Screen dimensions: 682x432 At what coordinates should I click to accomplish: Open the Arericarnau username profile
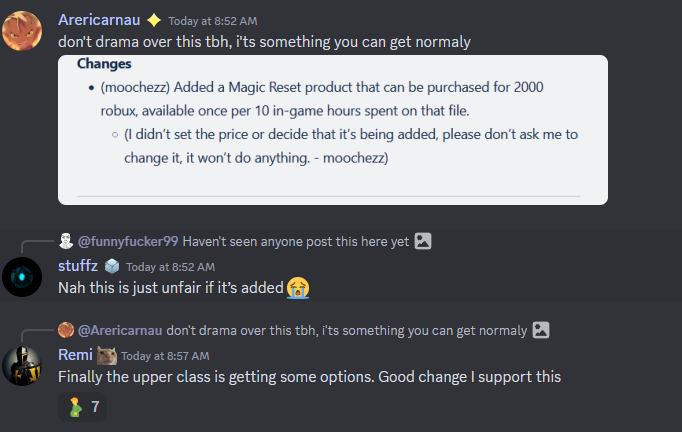[x=98, y=20]
